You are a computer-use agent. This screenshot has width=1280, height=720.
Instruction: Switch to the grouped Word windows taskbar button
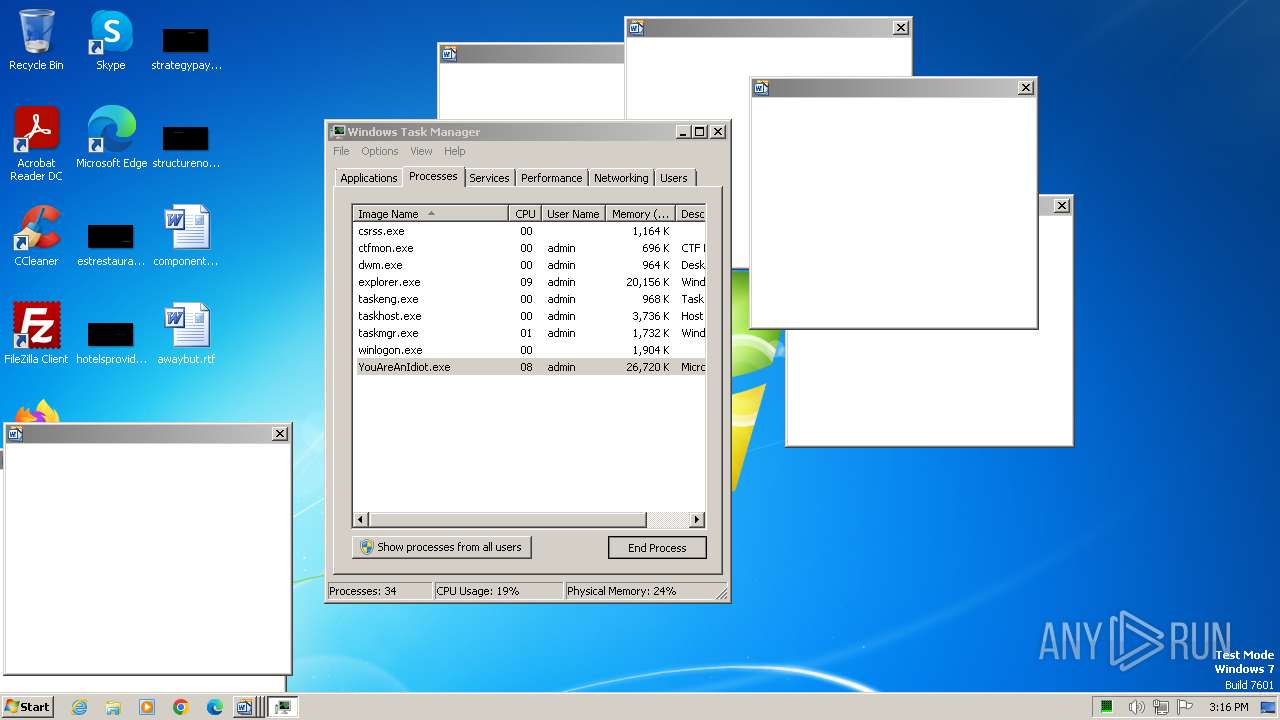click(247, 707)
